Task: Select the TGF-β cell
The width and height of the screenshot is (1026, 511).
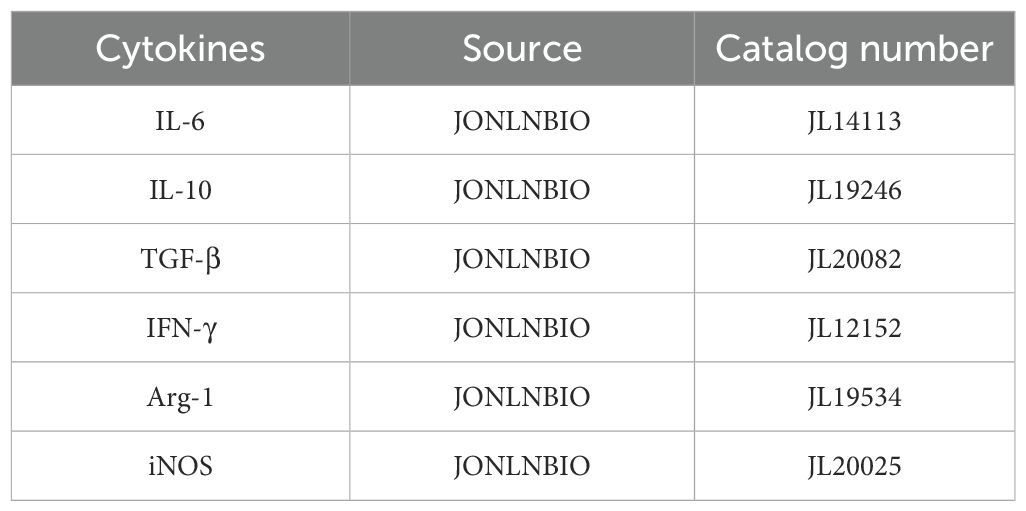Action: click(x=180, y=259)
